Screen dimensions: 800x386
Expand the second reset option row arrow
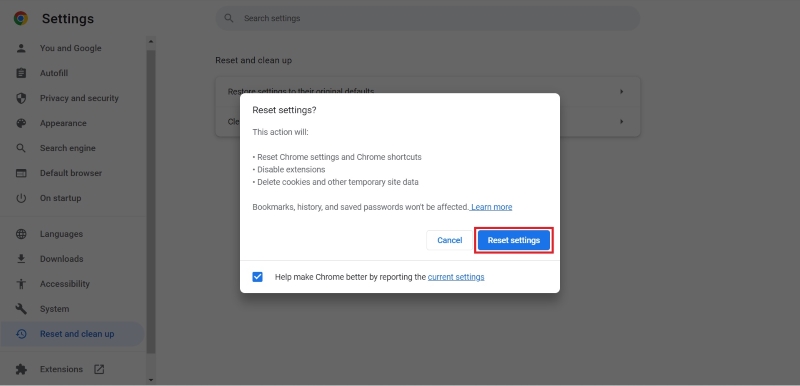pyautogui.click(x=621, y=121)
